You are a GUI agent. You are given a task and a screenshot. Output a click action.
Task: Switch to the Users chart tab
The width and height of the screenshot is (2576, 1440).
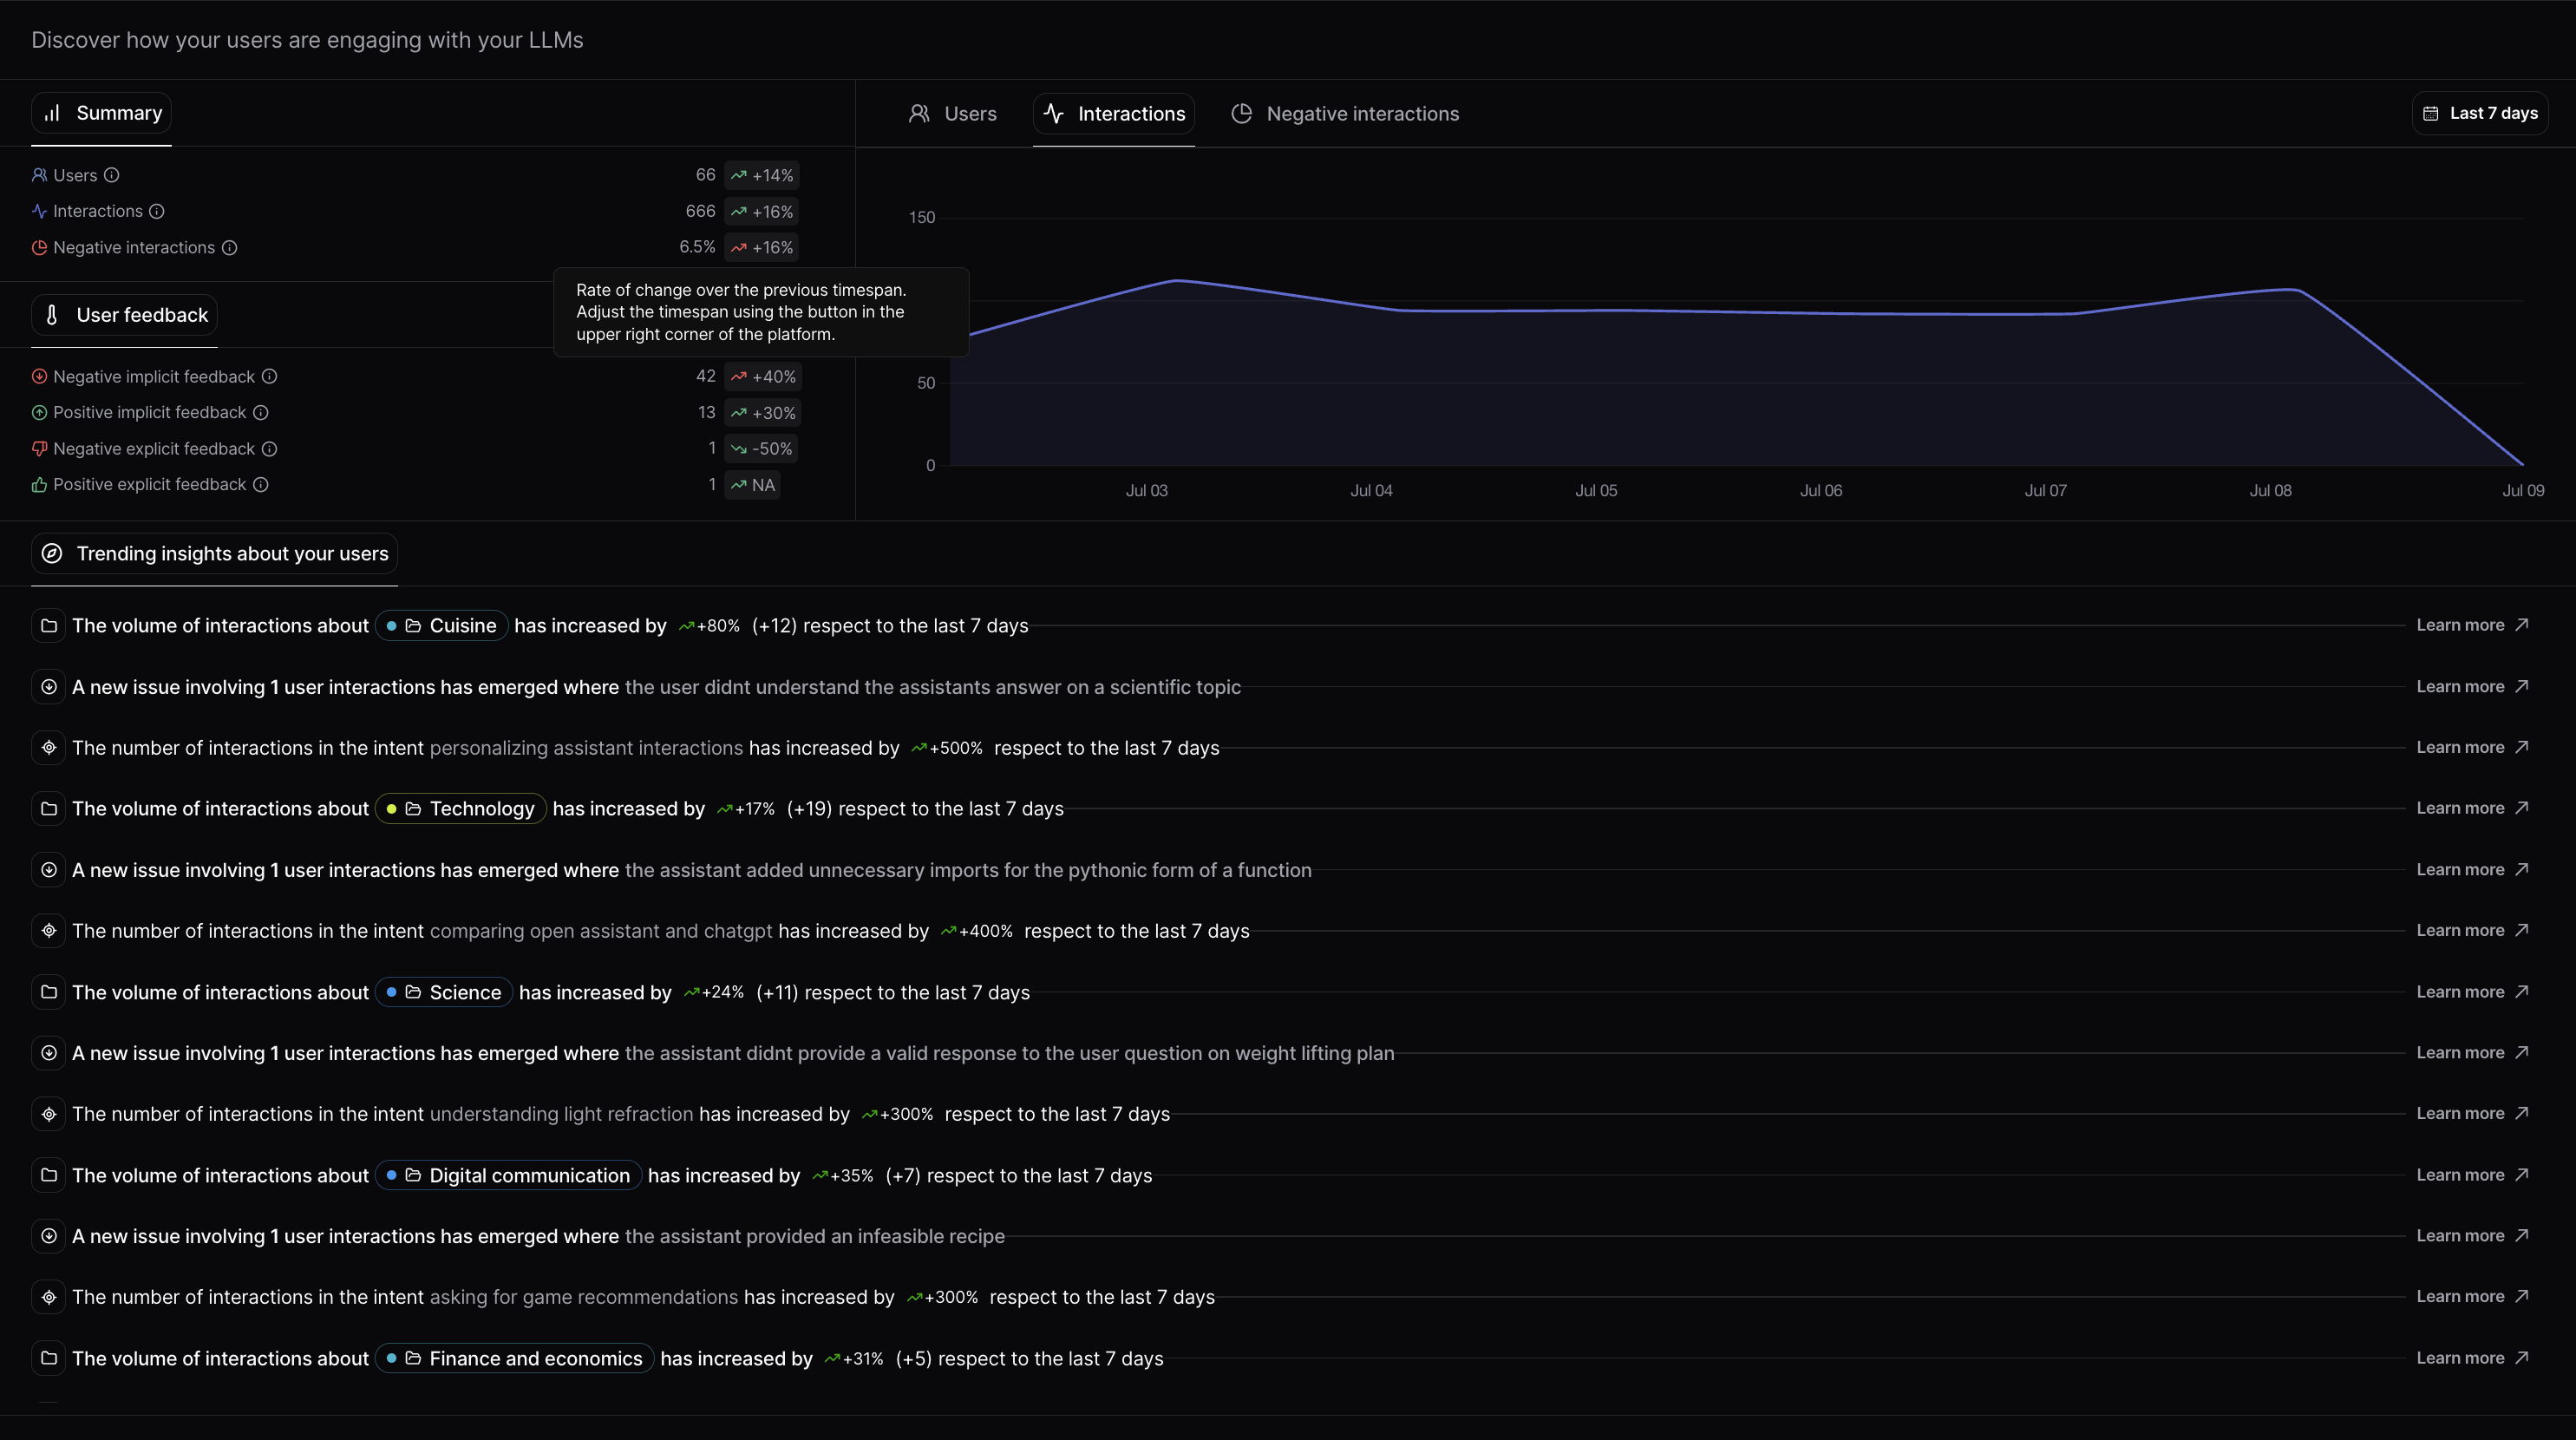tap(952, 114)
